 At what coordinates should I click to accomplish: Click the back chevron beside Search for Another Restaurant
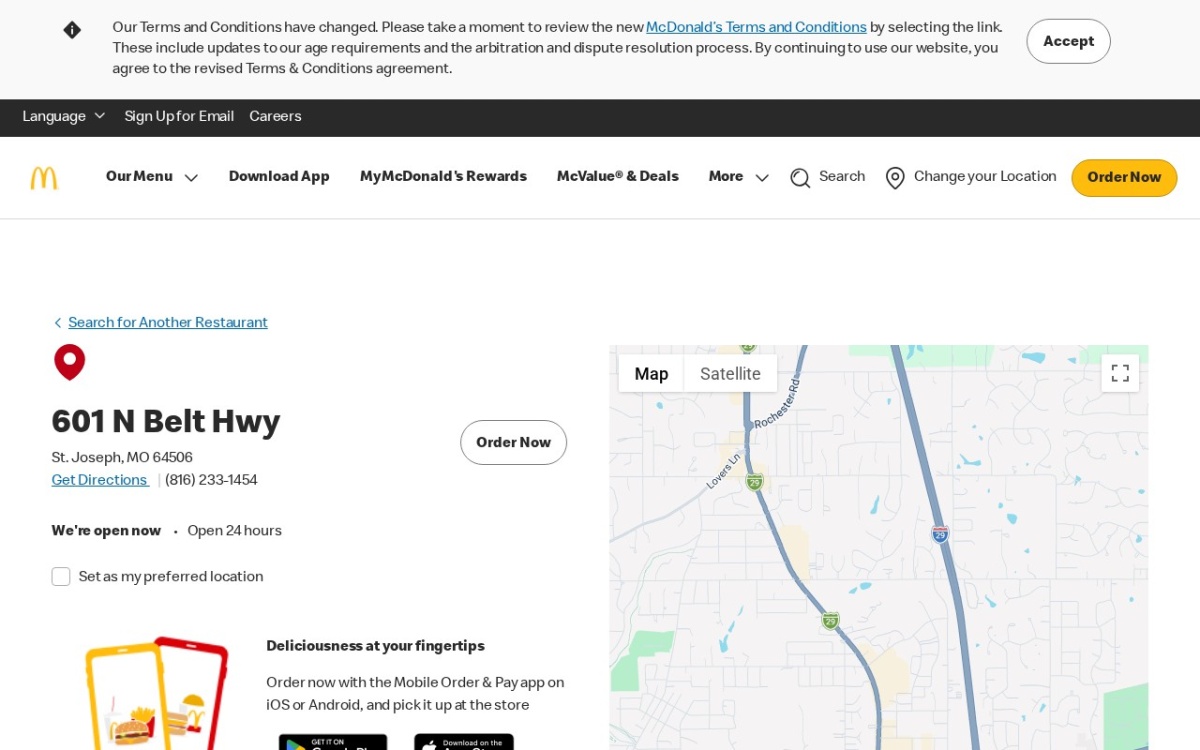pyautogui.click(x=57, y=323)
